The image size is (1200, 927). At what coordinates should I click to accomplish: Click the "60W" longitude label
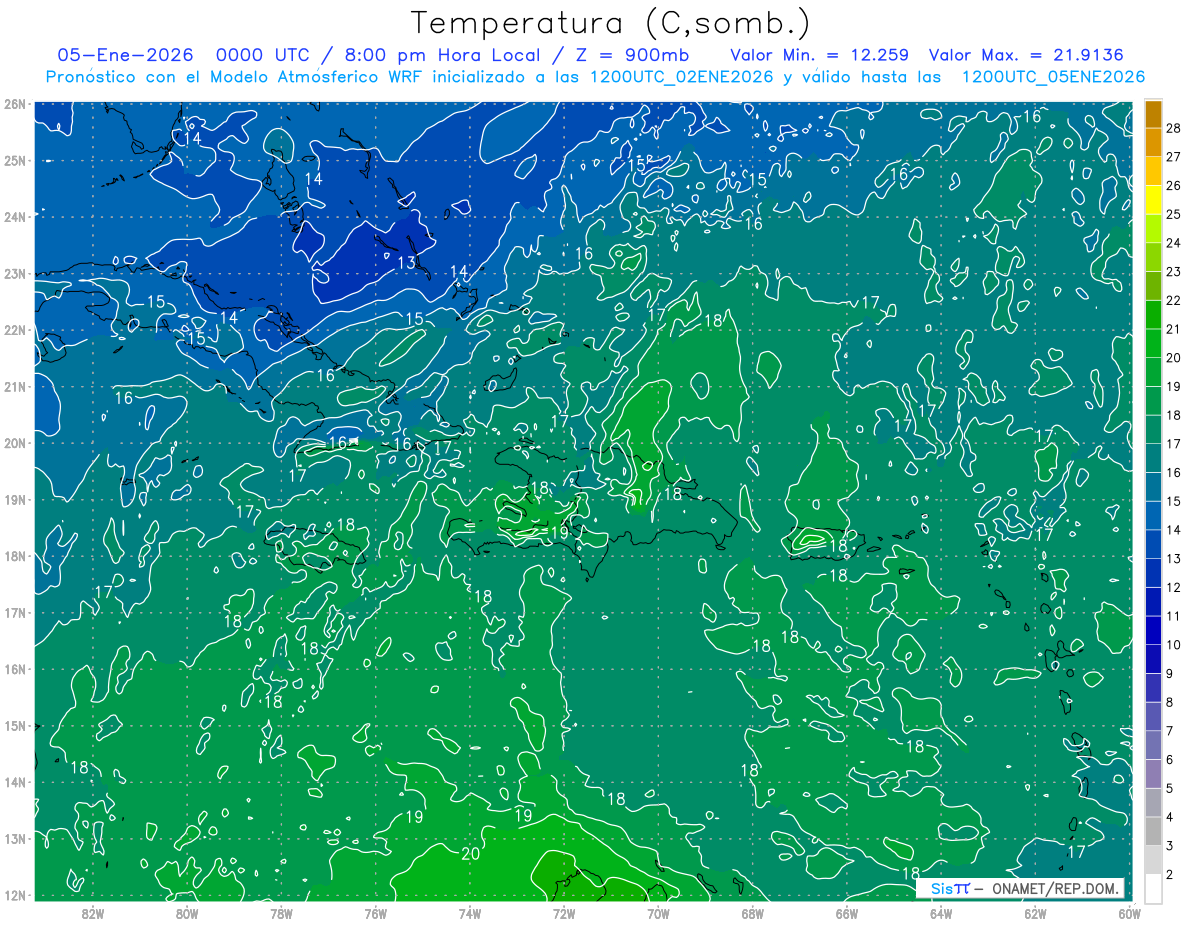pyautogui.click(x=1128, y=912)
